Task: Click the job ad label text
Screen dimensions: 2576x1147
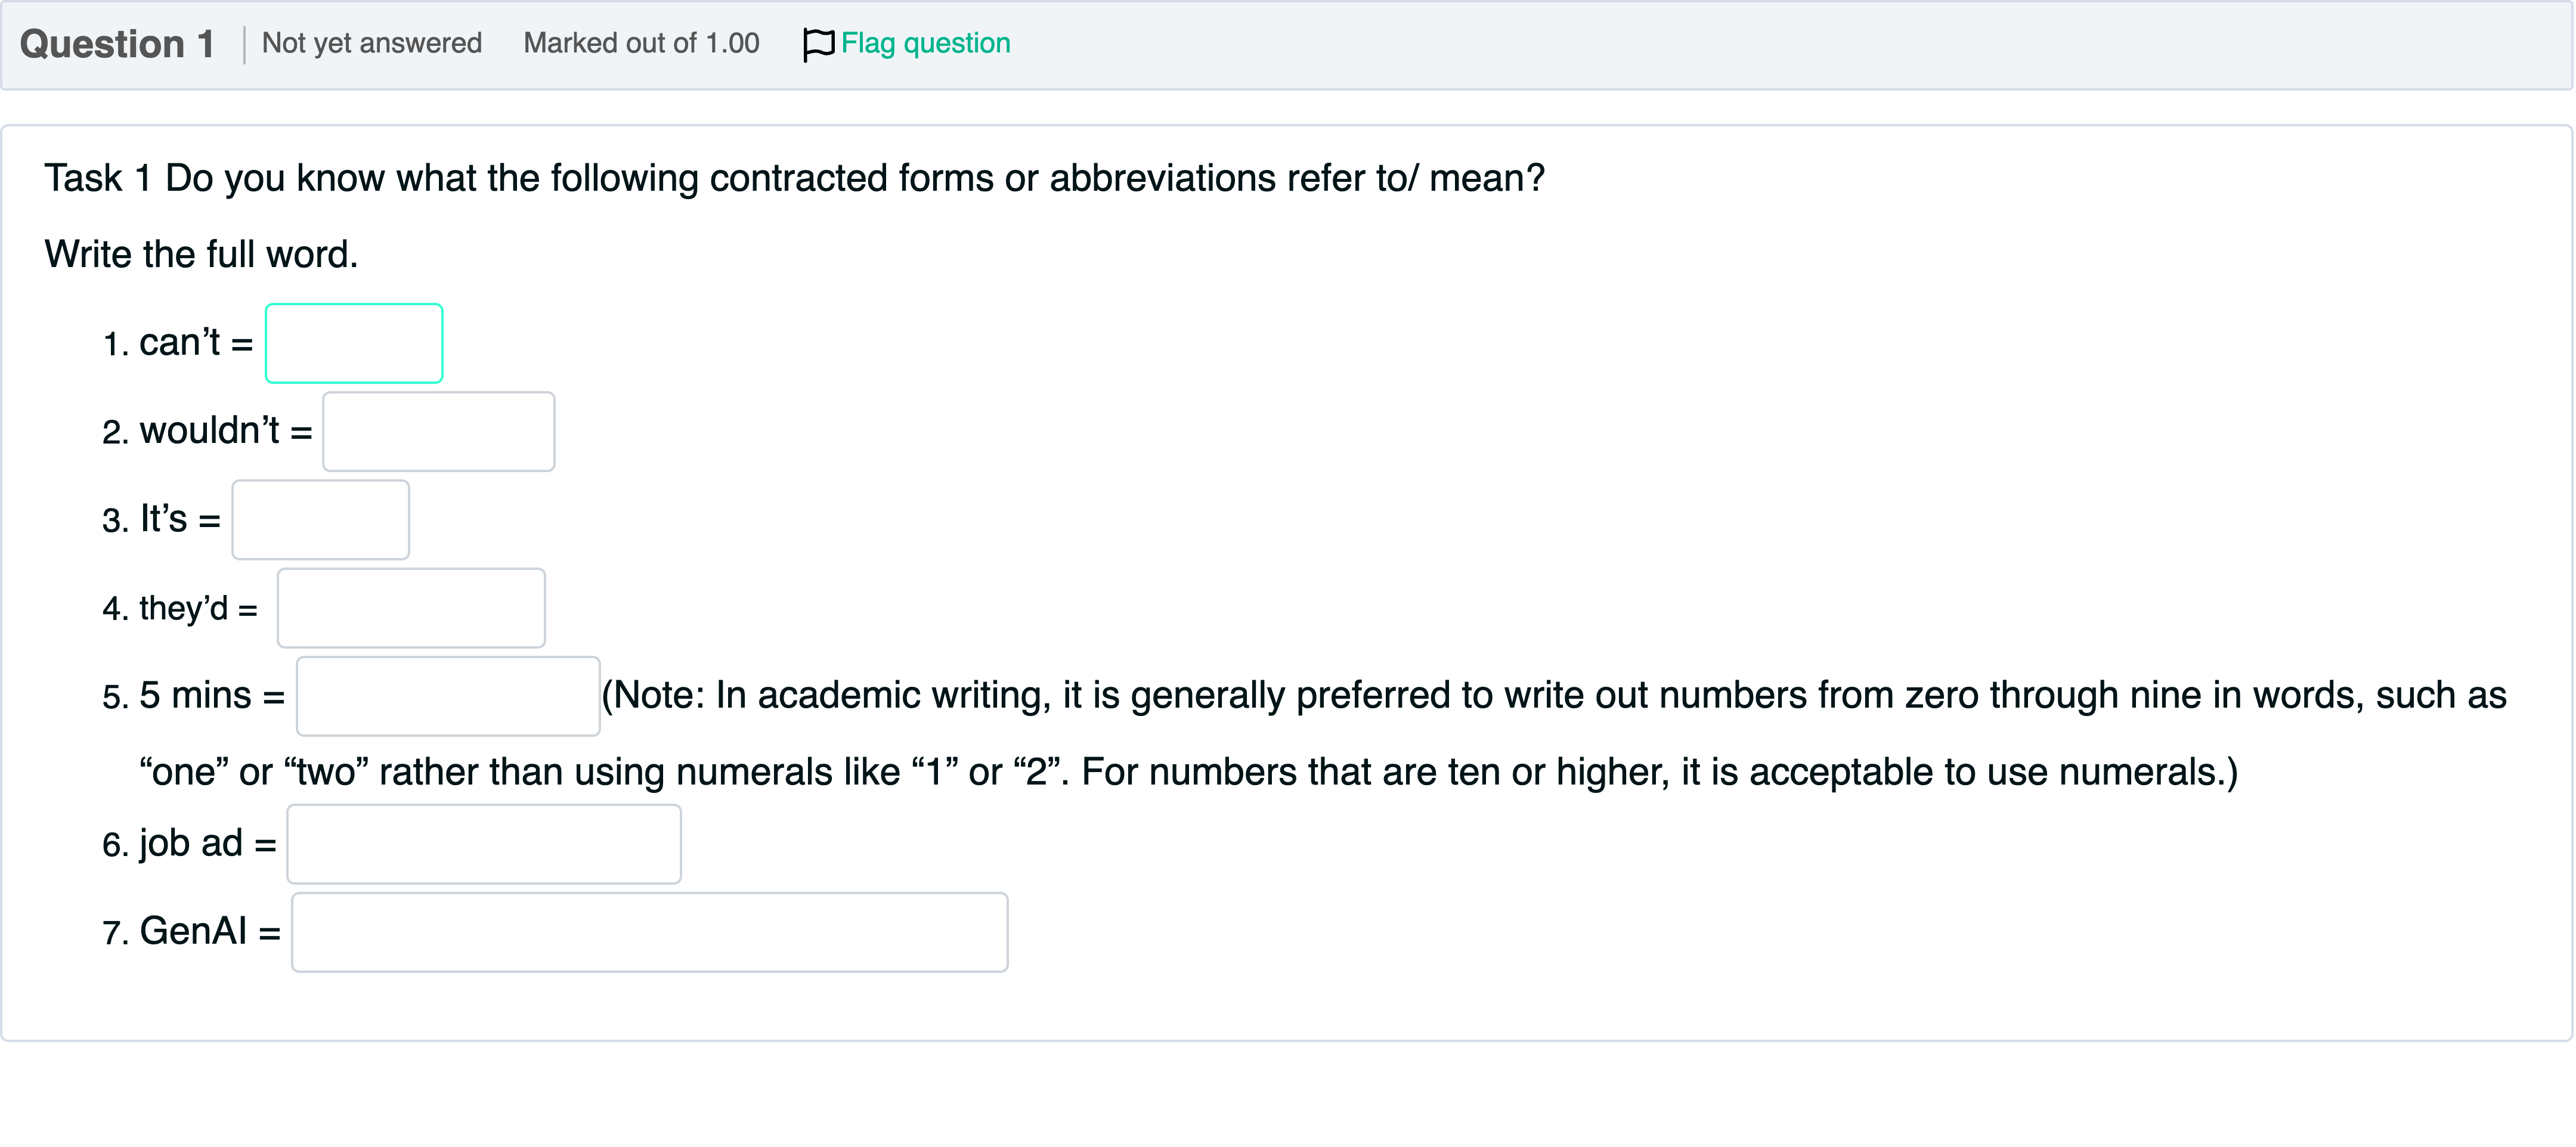Action: (x=191, y=844)
